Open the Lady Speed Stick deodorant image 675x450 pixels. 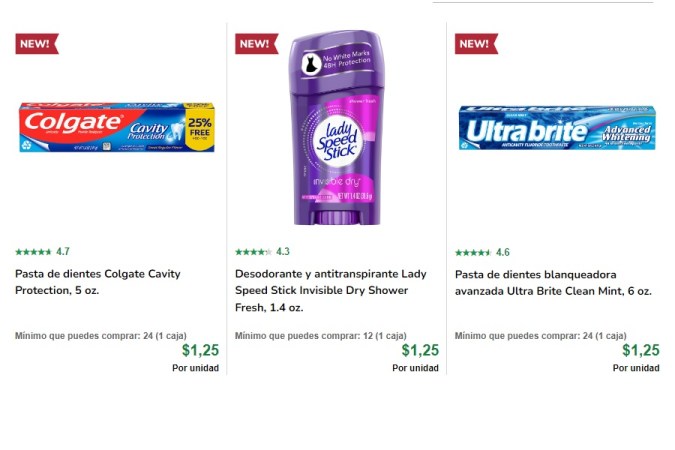coord(335,127)
